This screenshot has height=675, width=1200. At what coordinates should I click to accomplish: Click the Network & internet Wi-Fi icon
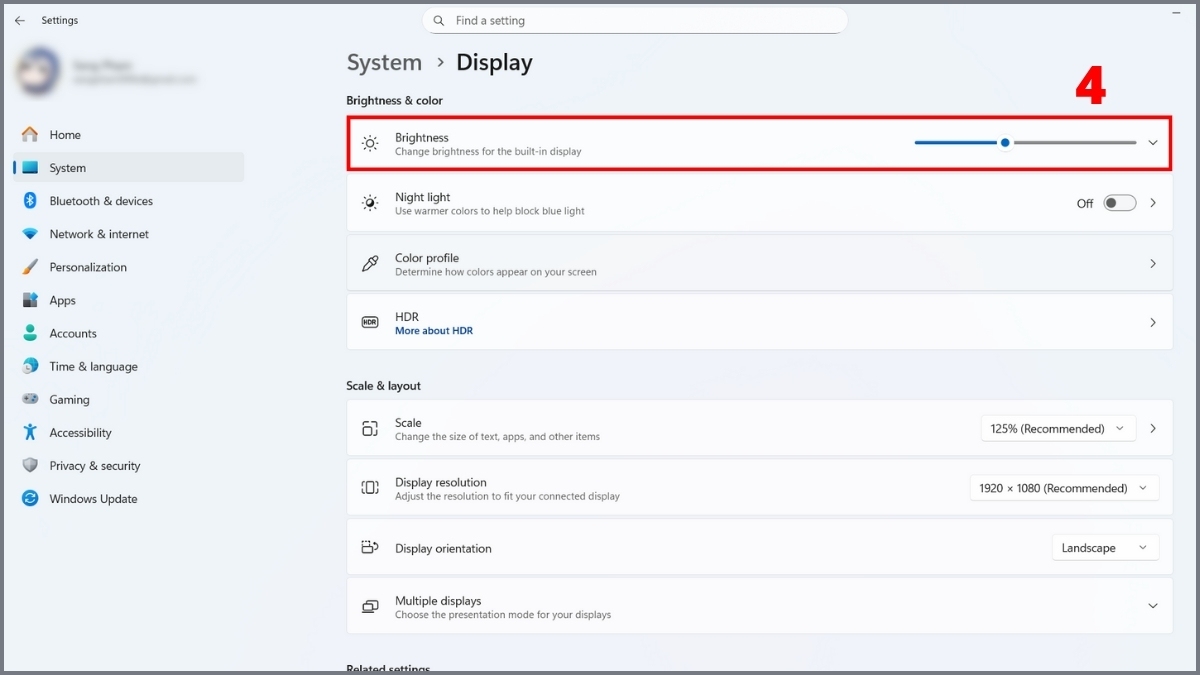click(x=30, y=234)
